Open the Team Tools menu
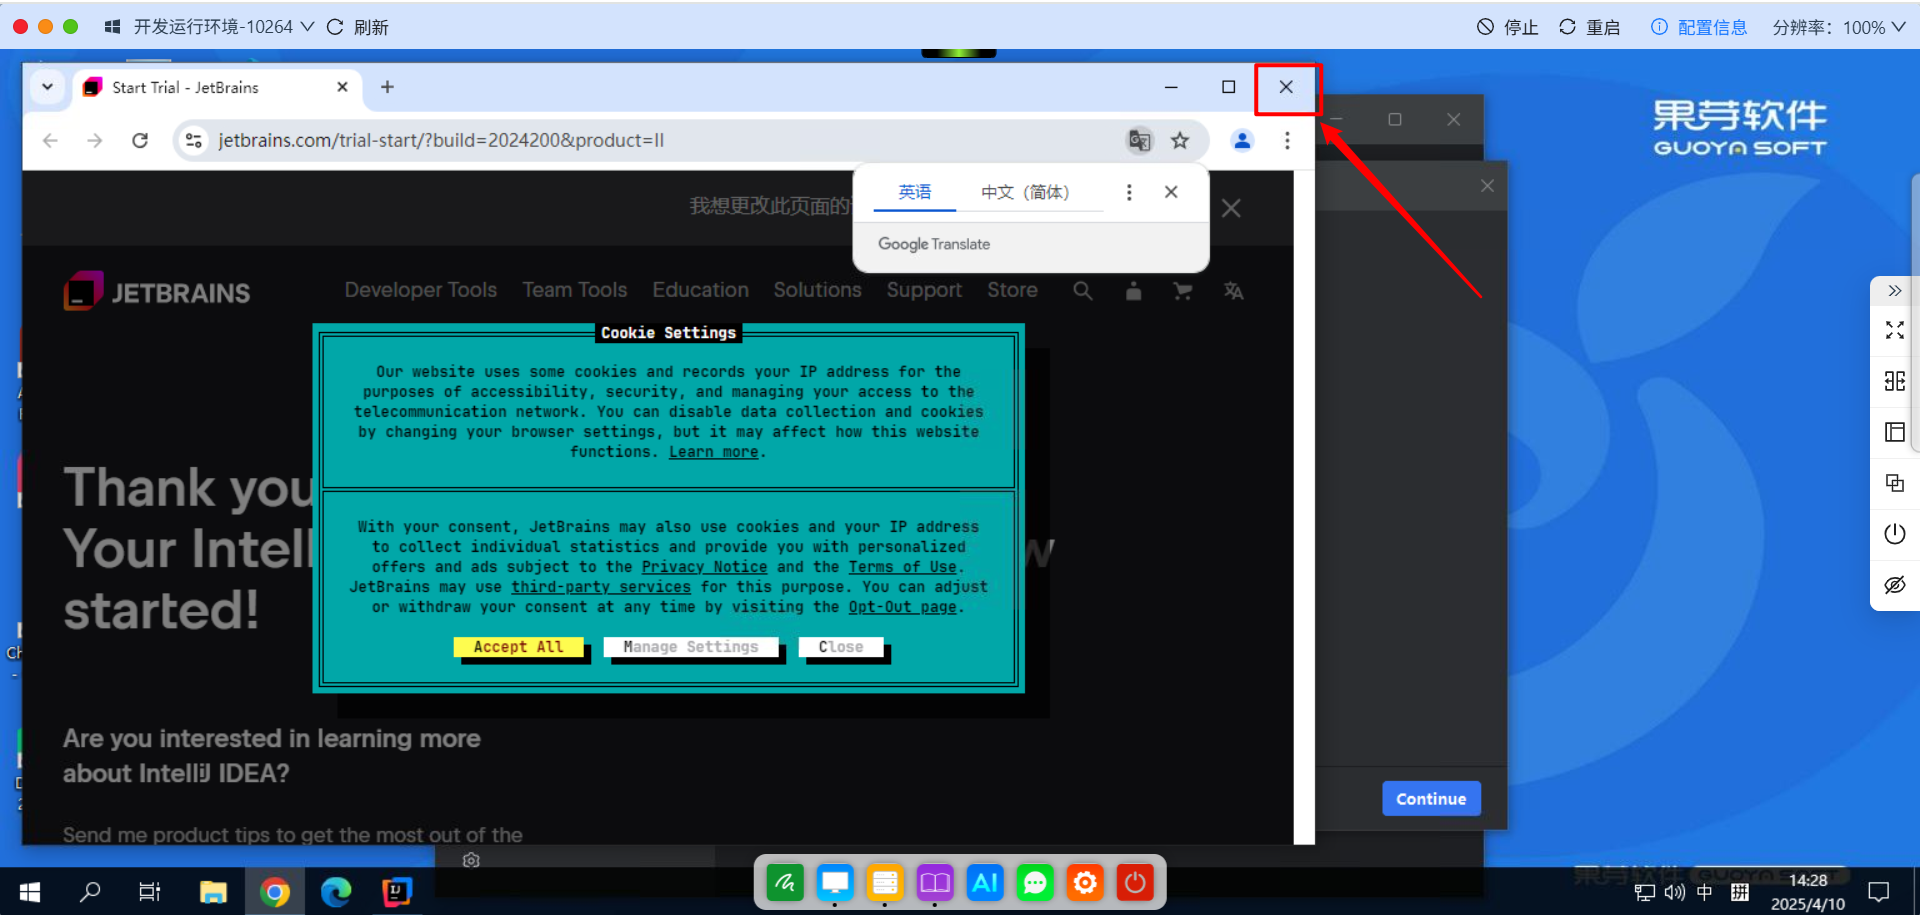 pyautogui.click(x=575, y=290)
